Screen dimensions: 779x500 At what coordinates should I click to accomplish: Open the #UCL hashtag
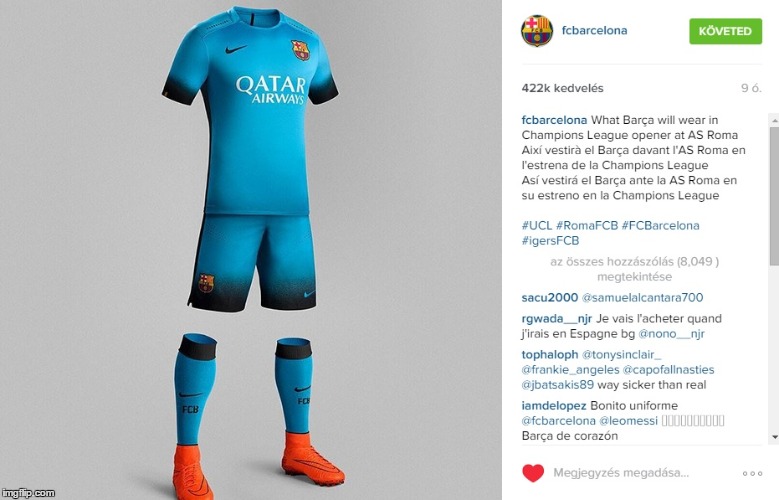pyautogui.click(x=537, y=225)
